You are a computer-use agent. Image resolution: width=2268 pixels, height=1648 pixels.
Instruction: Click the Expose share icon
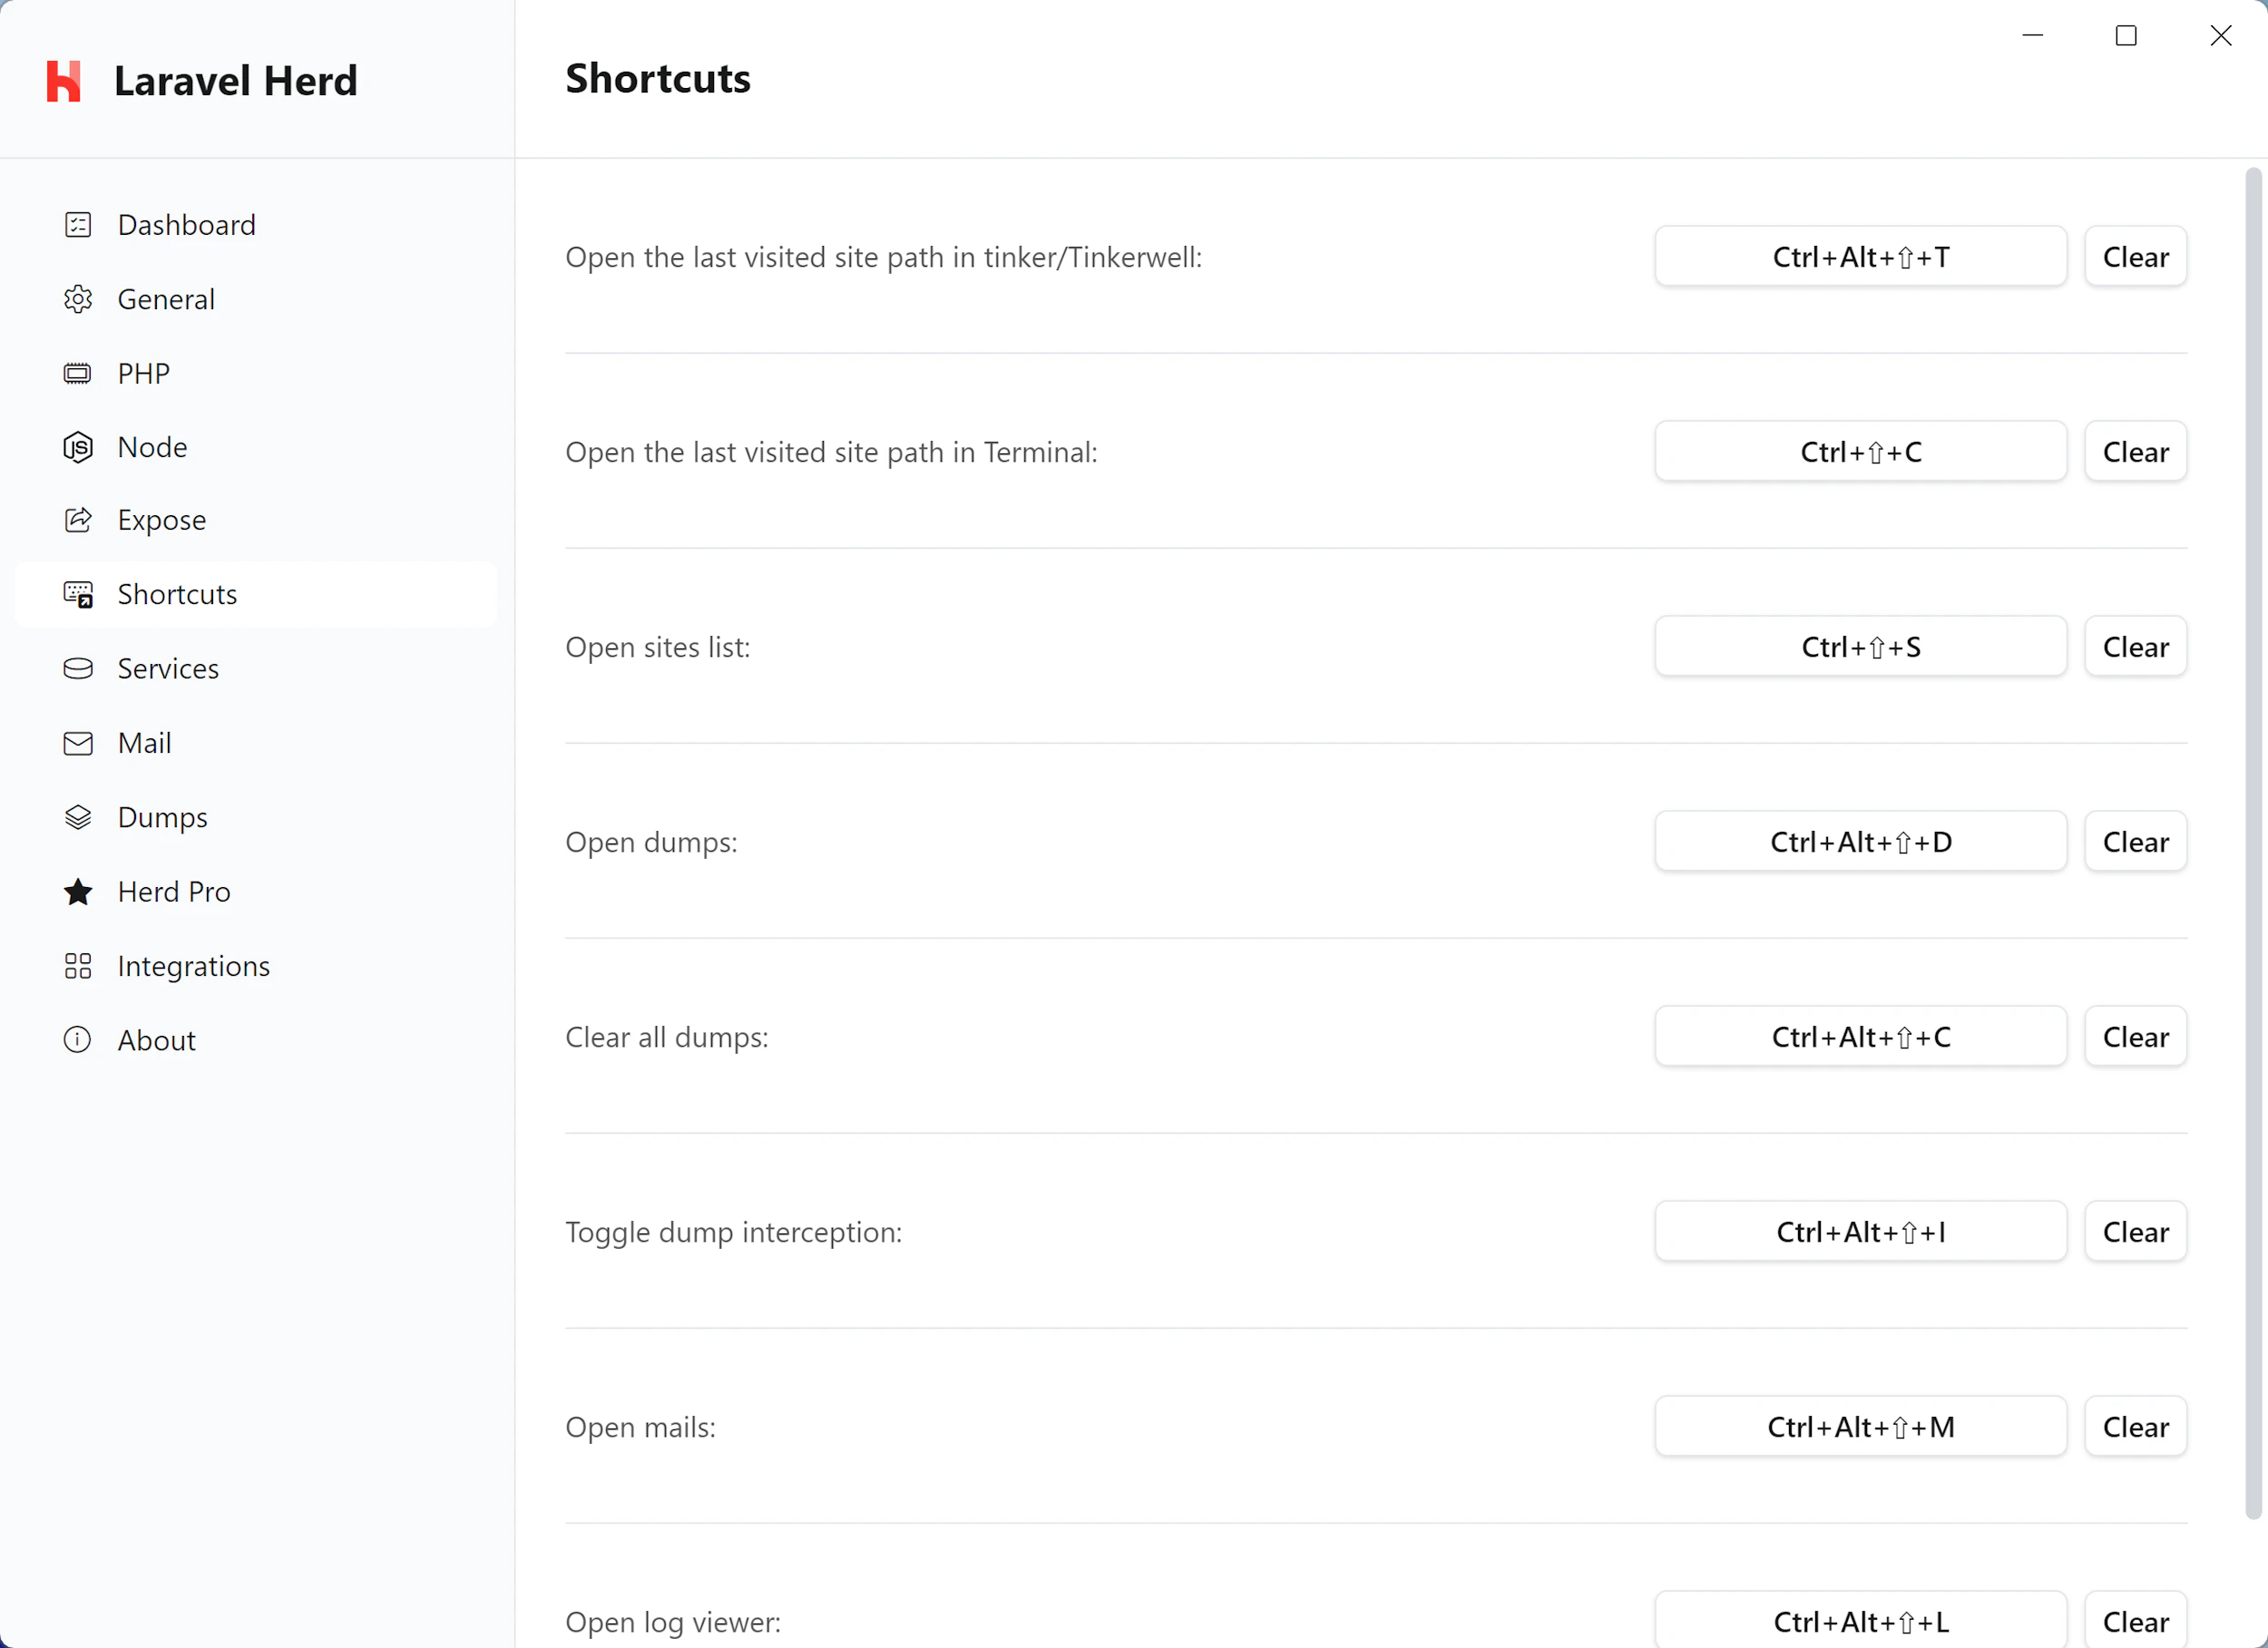[x=78, y=520]
